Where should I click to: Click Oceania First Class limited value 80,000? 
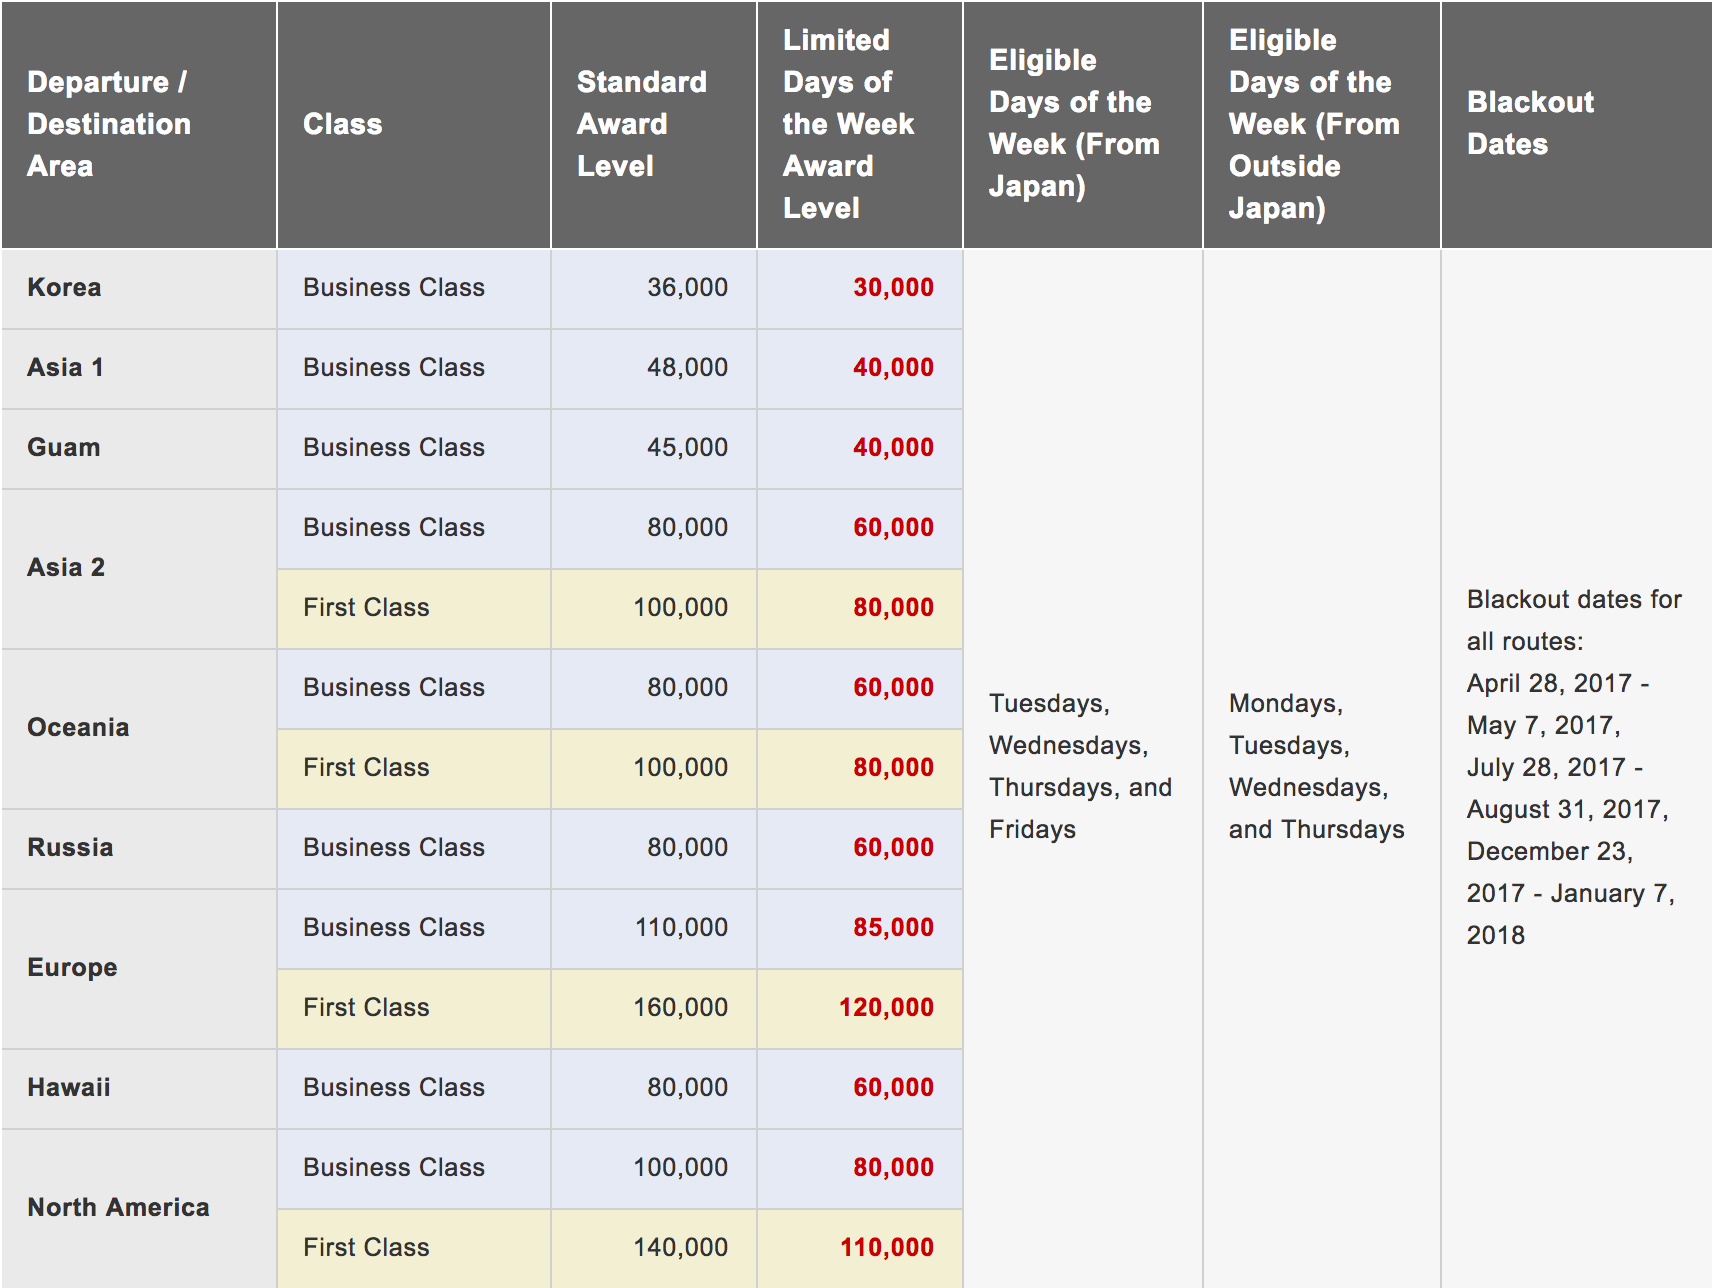pyautogui.click(x=894, y=768)
